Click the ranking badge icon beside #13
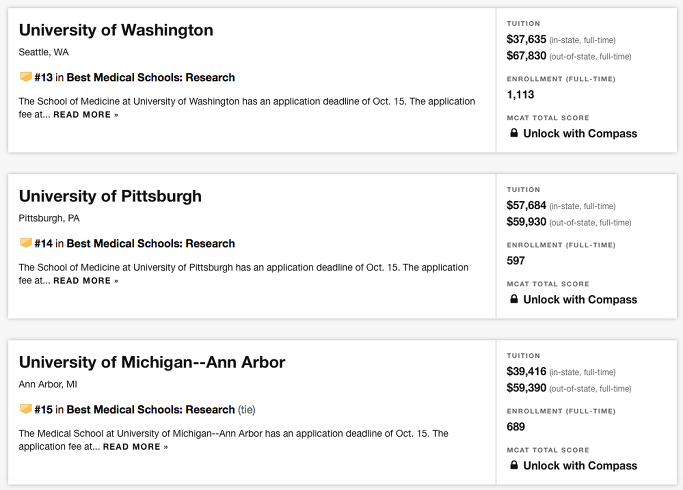Screen dimensions: 683x490 26,77
